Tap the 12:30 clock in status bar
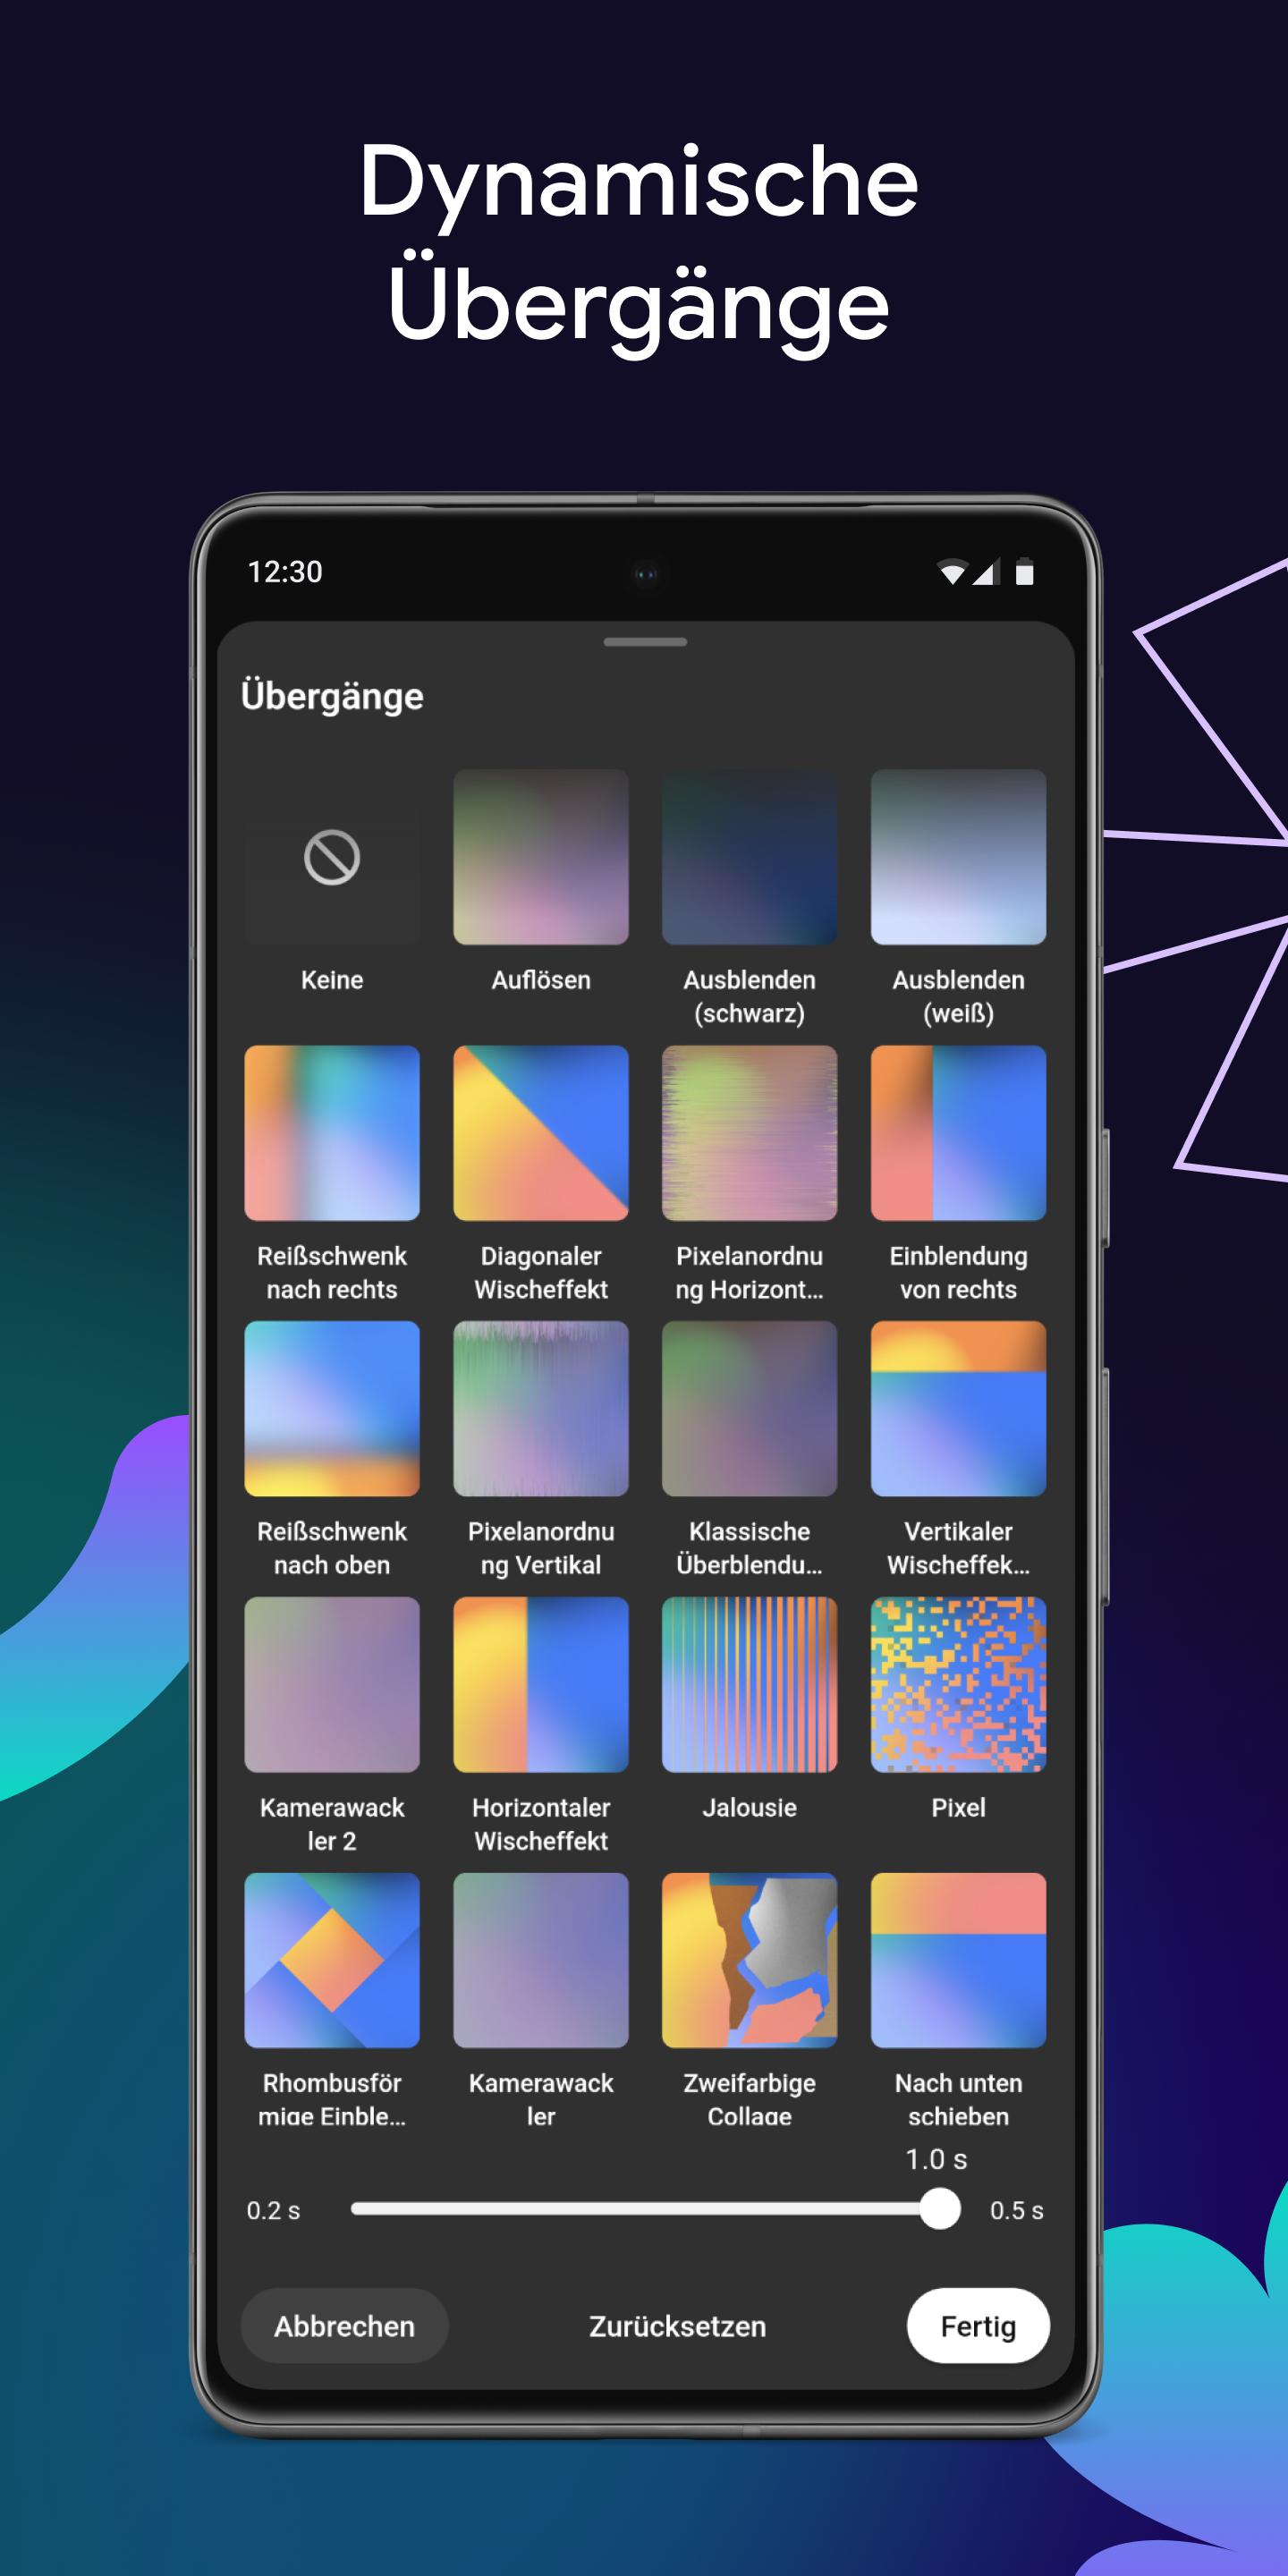This screenshot has width=1288, height=2576. point(285,572)
